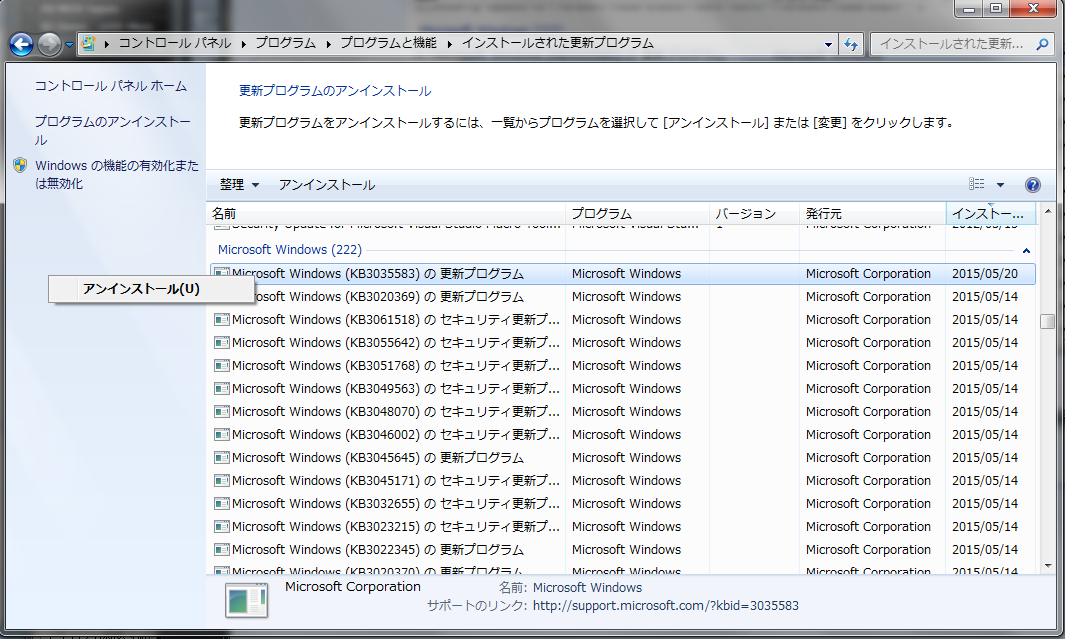Select the KB3051768 セキュリティ更新 name text
This screenshot has width=1065, height=639.
396,366
